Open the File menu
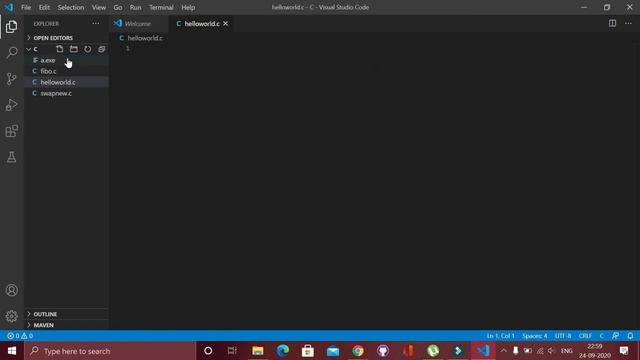 coord(26,7)
